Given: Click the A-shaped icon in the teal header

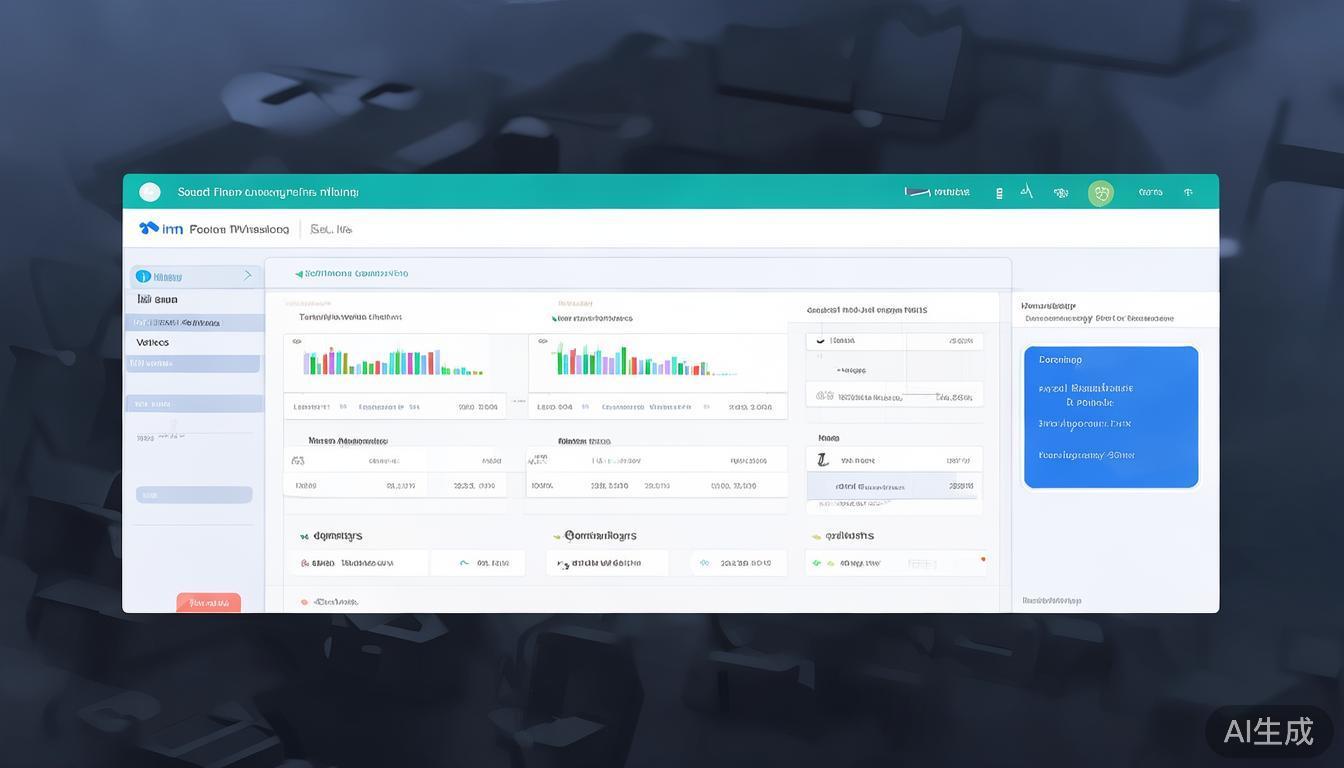Looking at the screenshot, I should tap(1026, 191).
